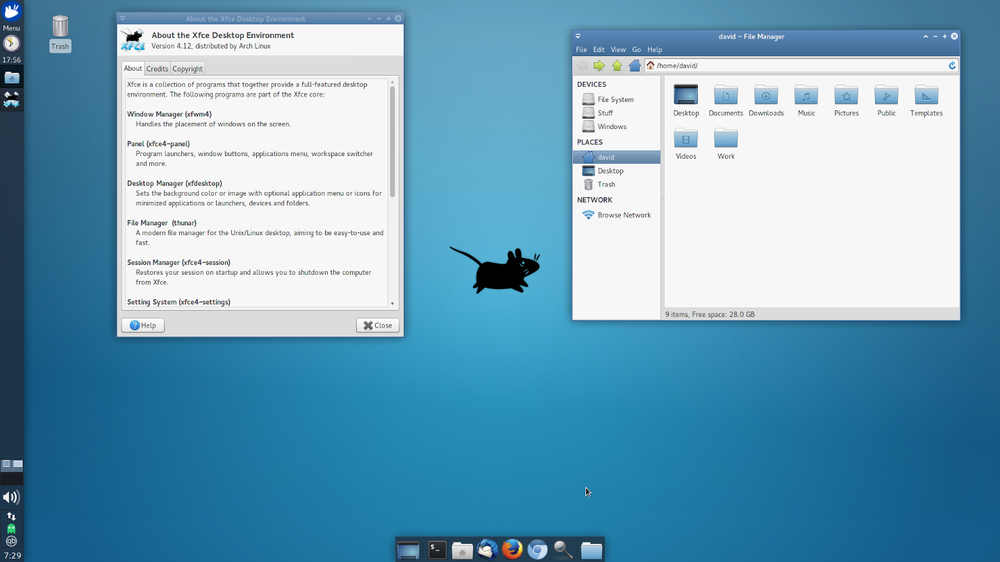The height and width of the screenshot is (562, 1000).
Task: Click the status bar text "9 items, Free space: 28.0 GB"
Action: coord(710,314)
